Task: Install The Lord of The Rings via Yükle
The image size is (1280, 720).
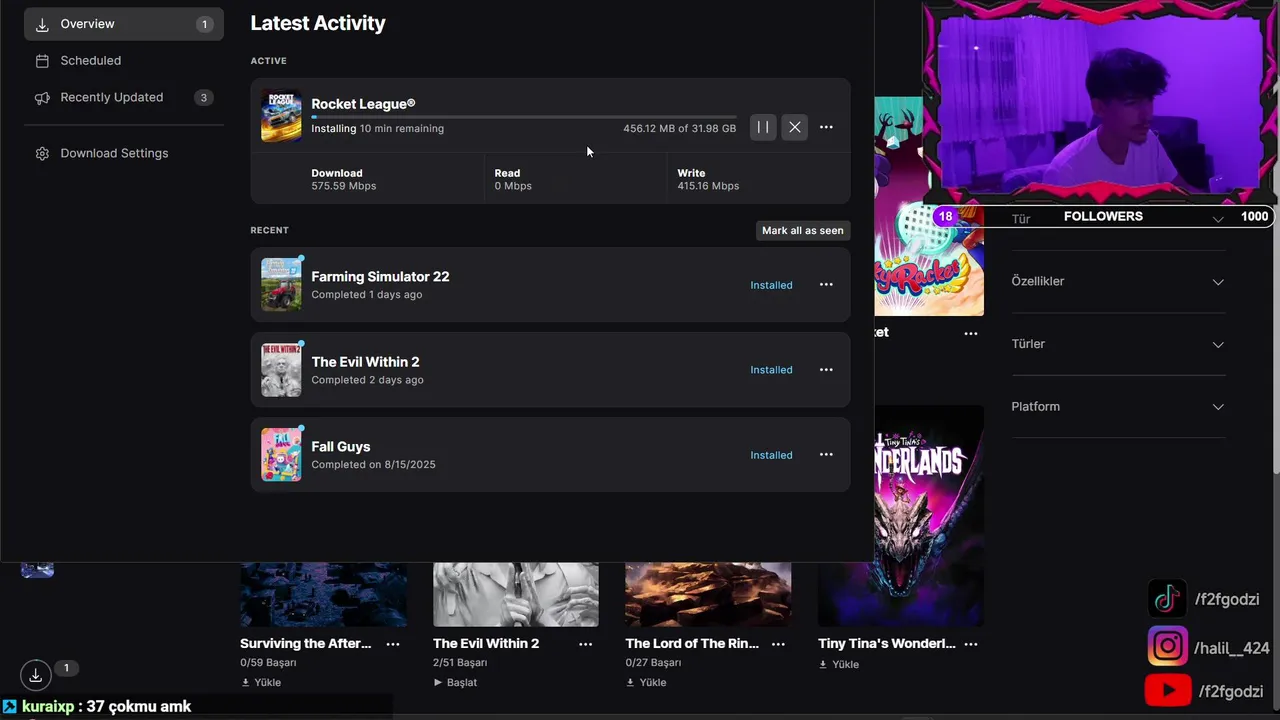Action: pyautogui.click(x=646, y=682)
